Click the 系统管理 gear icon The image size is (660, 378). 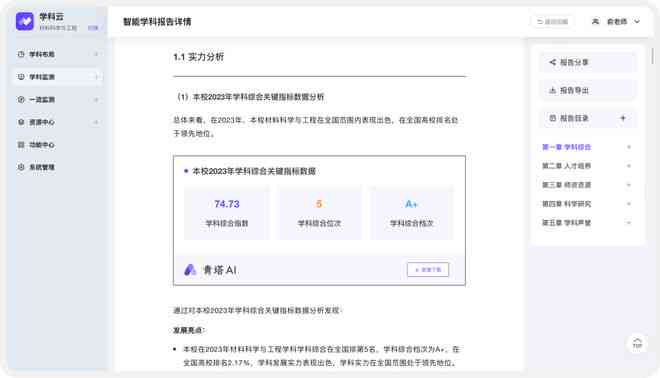(x=21, y=167)
